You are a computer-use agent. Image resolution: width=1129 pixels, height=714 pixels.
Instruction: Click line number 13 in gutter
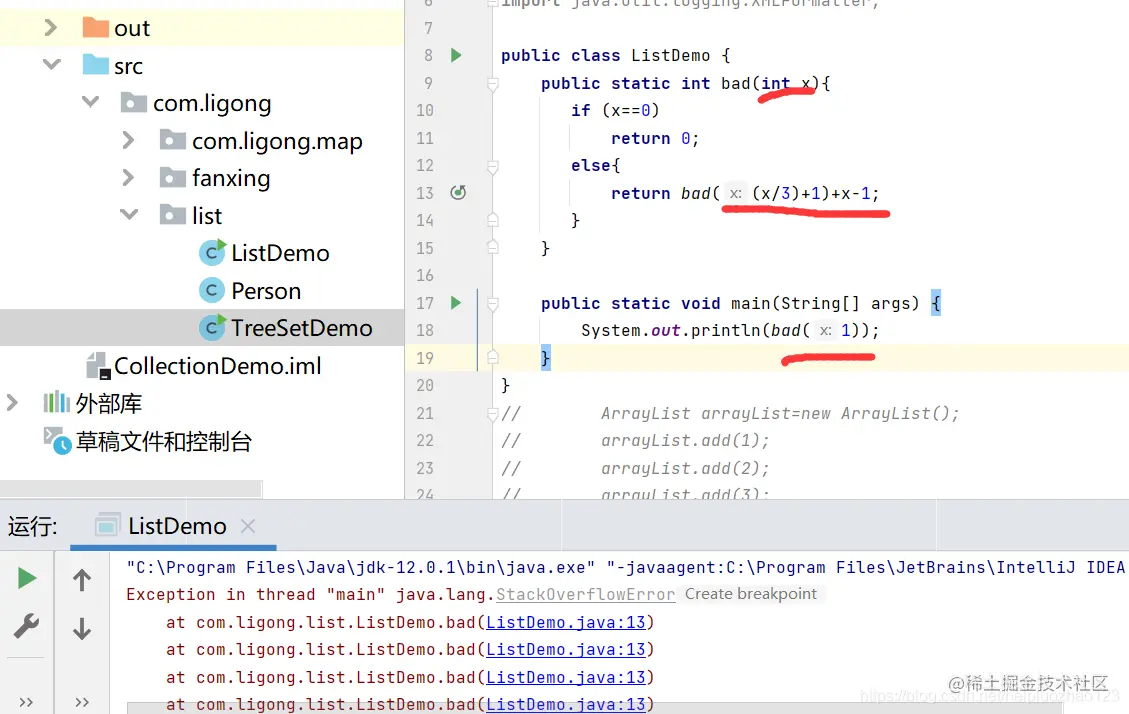pos(425,193)
